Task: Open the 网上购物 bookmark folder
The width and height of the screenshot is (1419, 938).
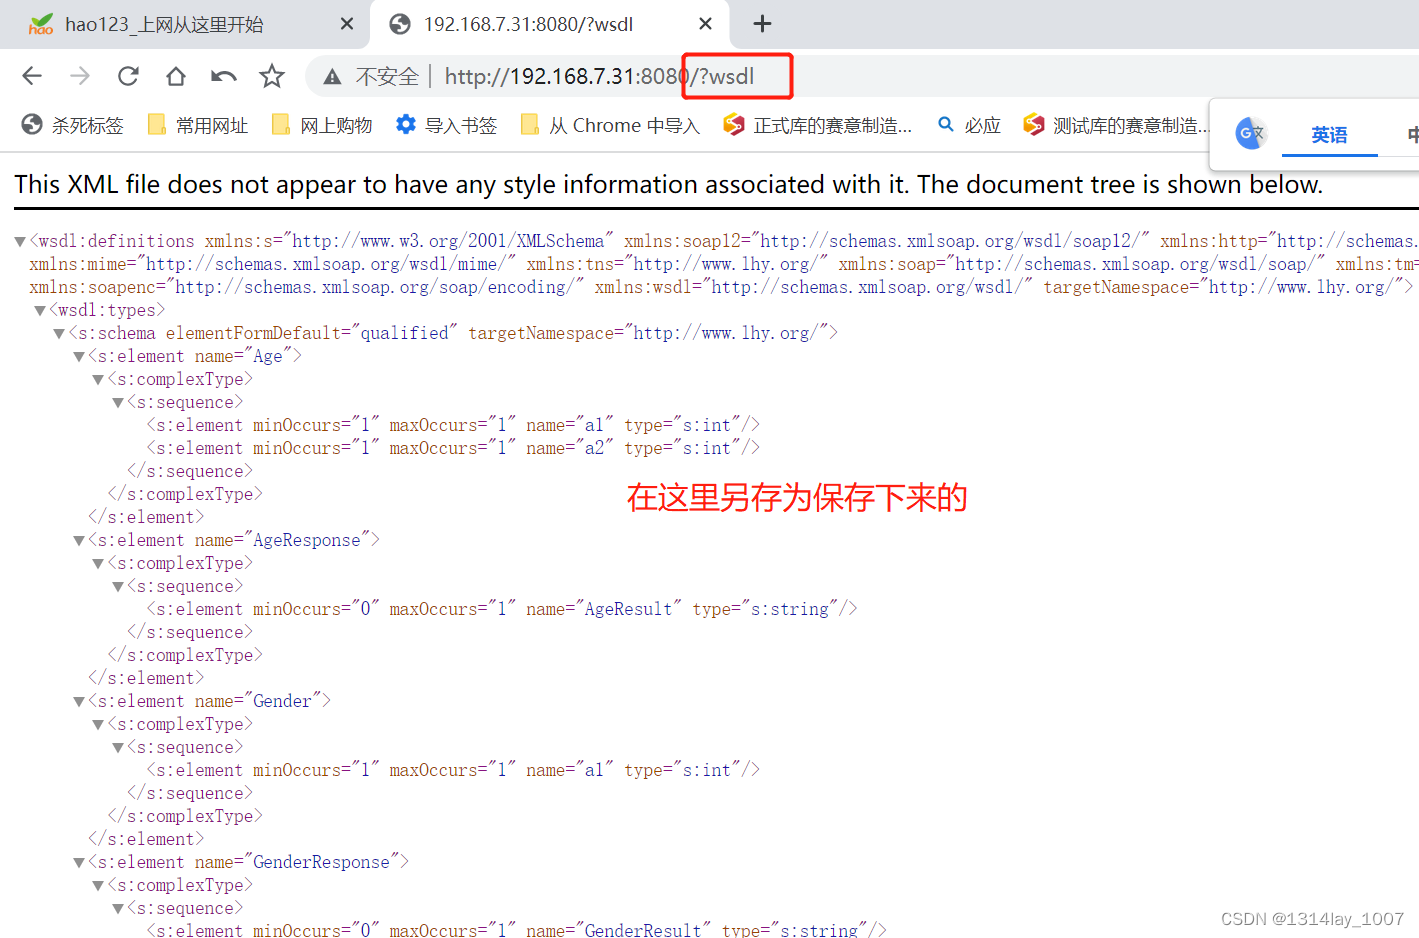Action: [322, 125]
